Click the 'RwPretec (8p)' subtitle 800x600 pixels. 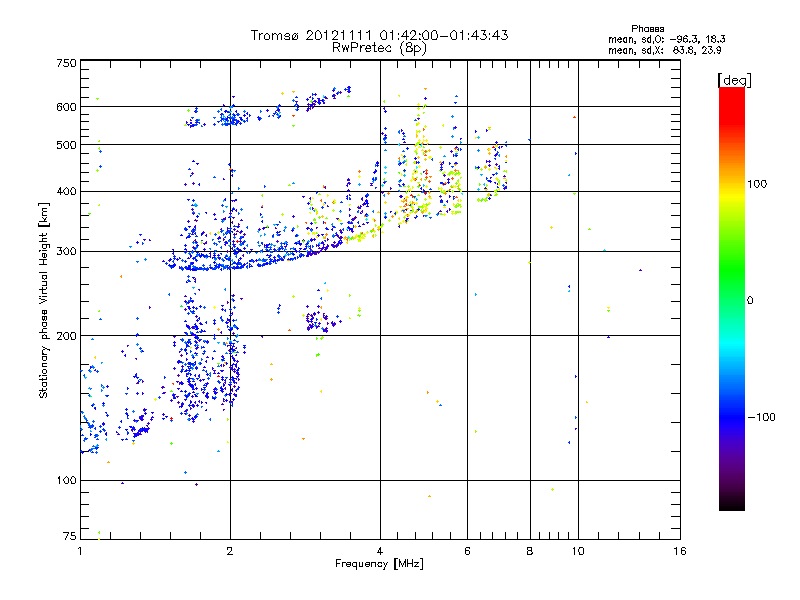pos(379,48)
